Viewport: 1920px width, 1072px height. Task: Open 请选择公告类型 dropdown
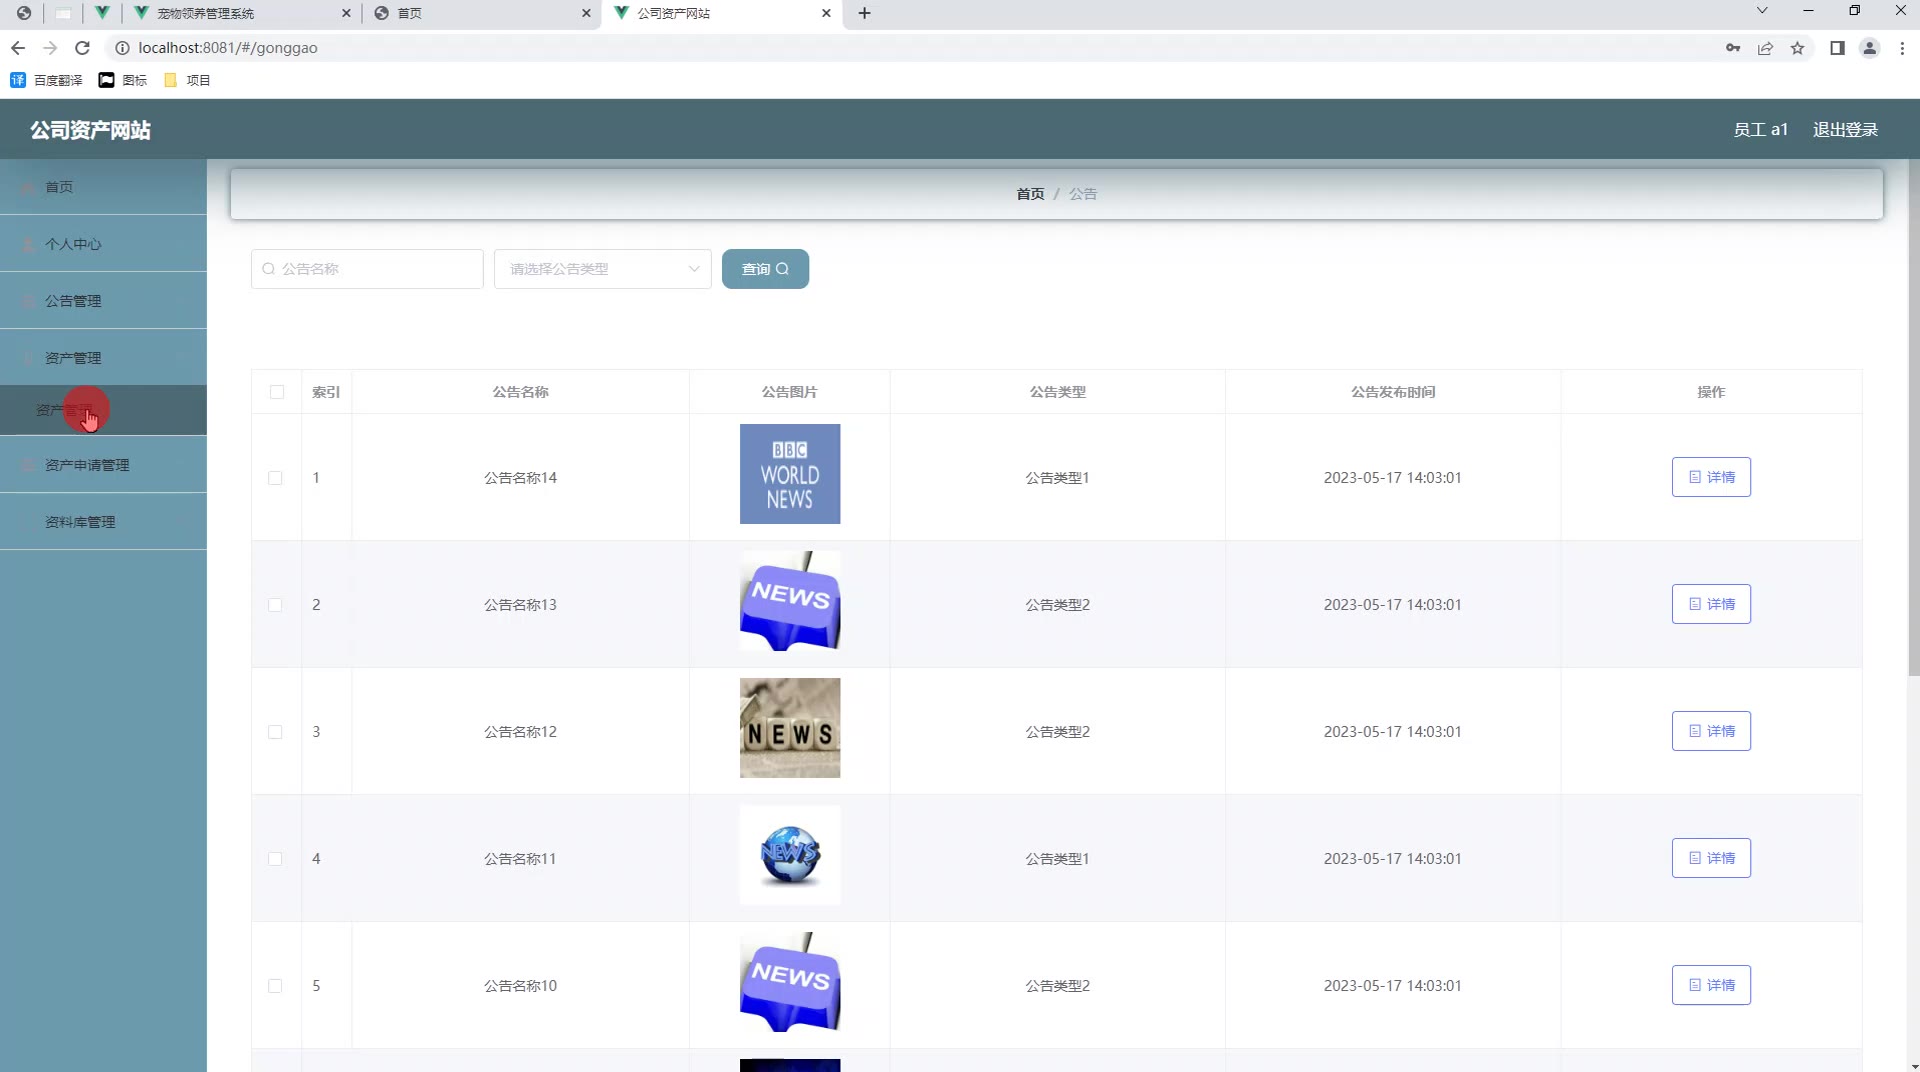pos(603,269)
